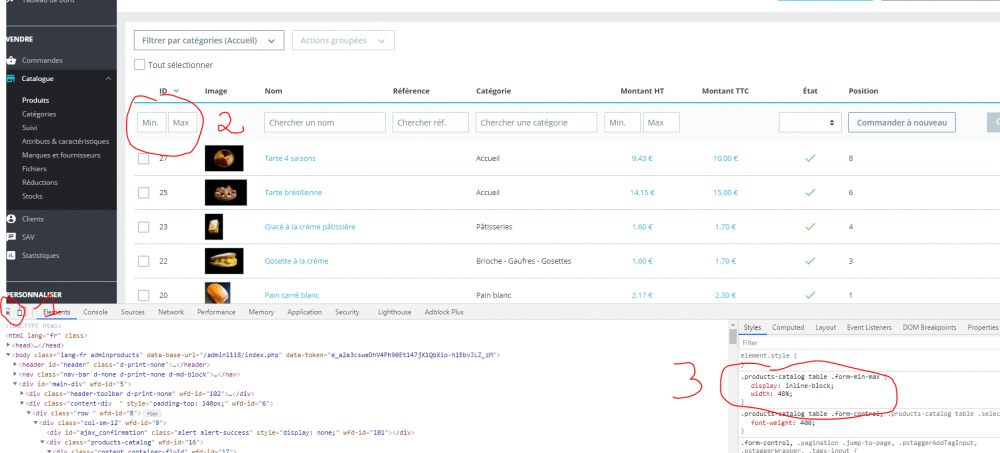Click the ID column sort arrow
Image resolution: width=1000 pixels, height=453 pixels.
(176, 91)
